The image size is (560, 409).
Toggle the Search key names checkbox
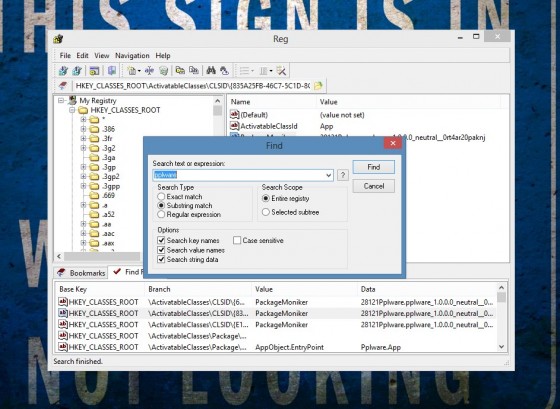pos(161,240)
